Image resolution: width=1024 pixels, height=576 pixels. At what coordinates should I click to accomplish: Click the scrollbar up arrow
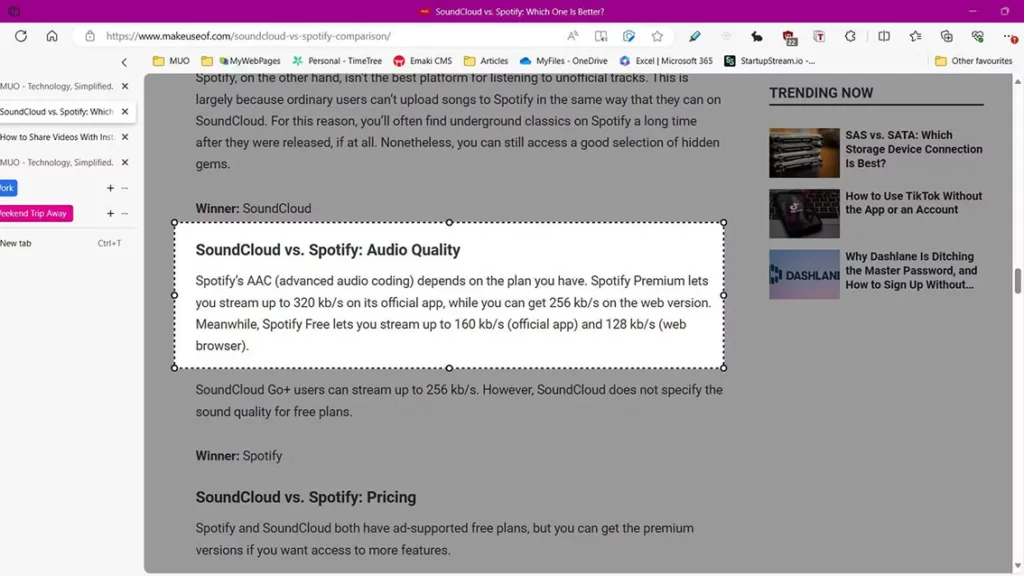tap(1017, 82)
